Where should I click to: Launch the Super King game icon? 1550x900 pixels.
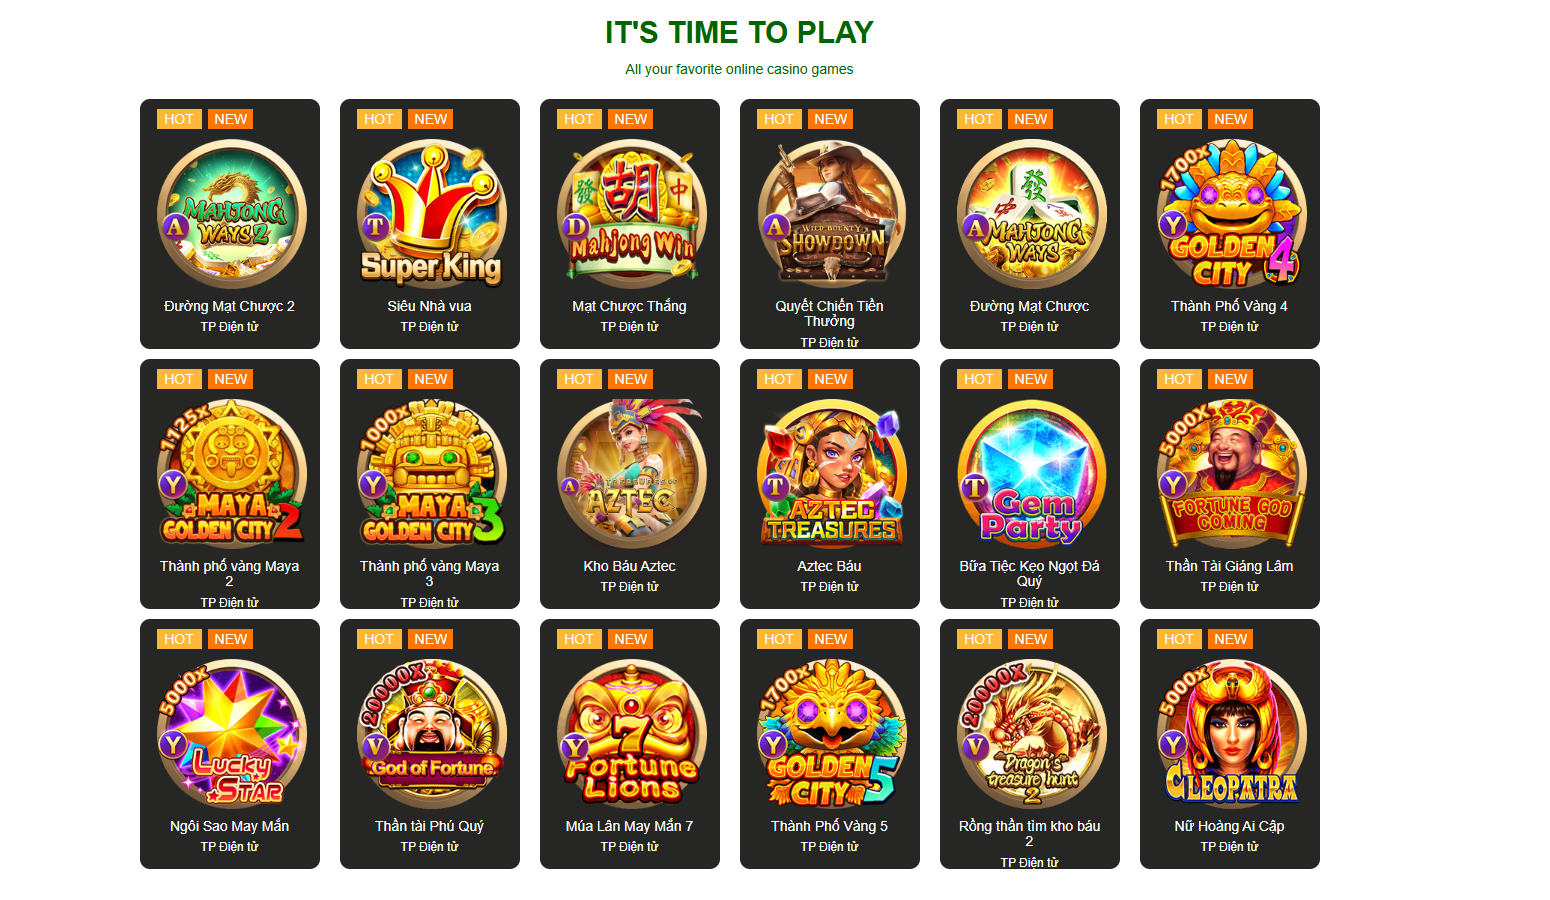click(x=431, y=214)
